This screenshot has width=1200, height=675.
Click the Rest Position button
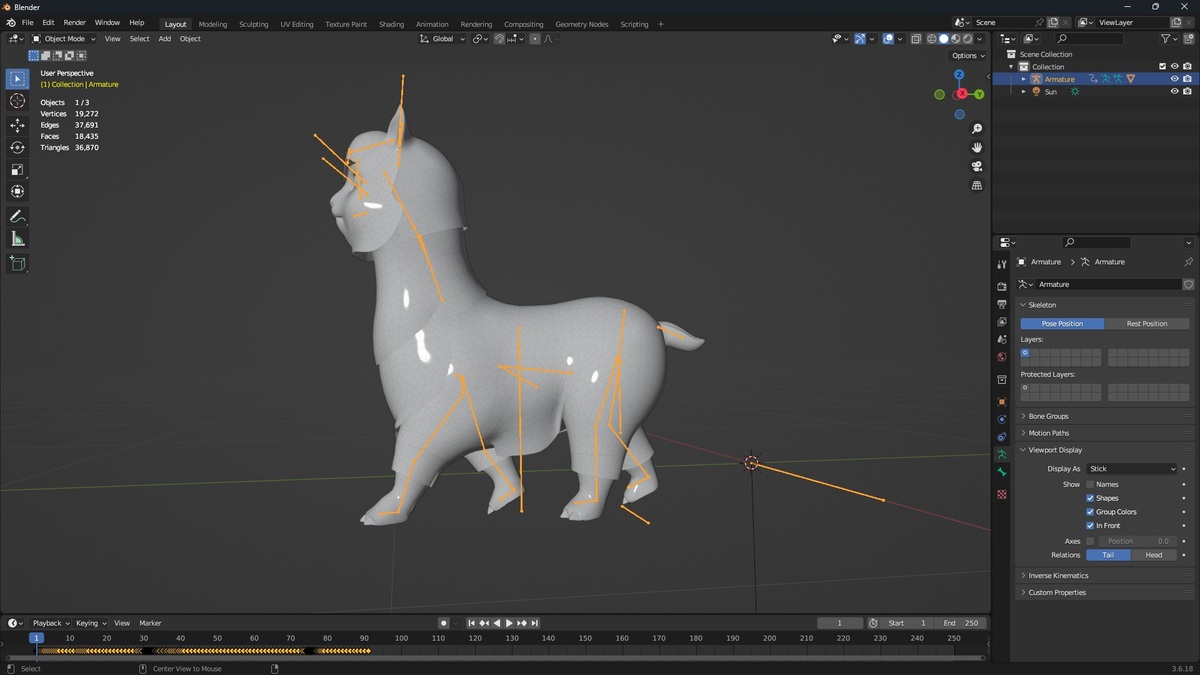(1147, 324)
